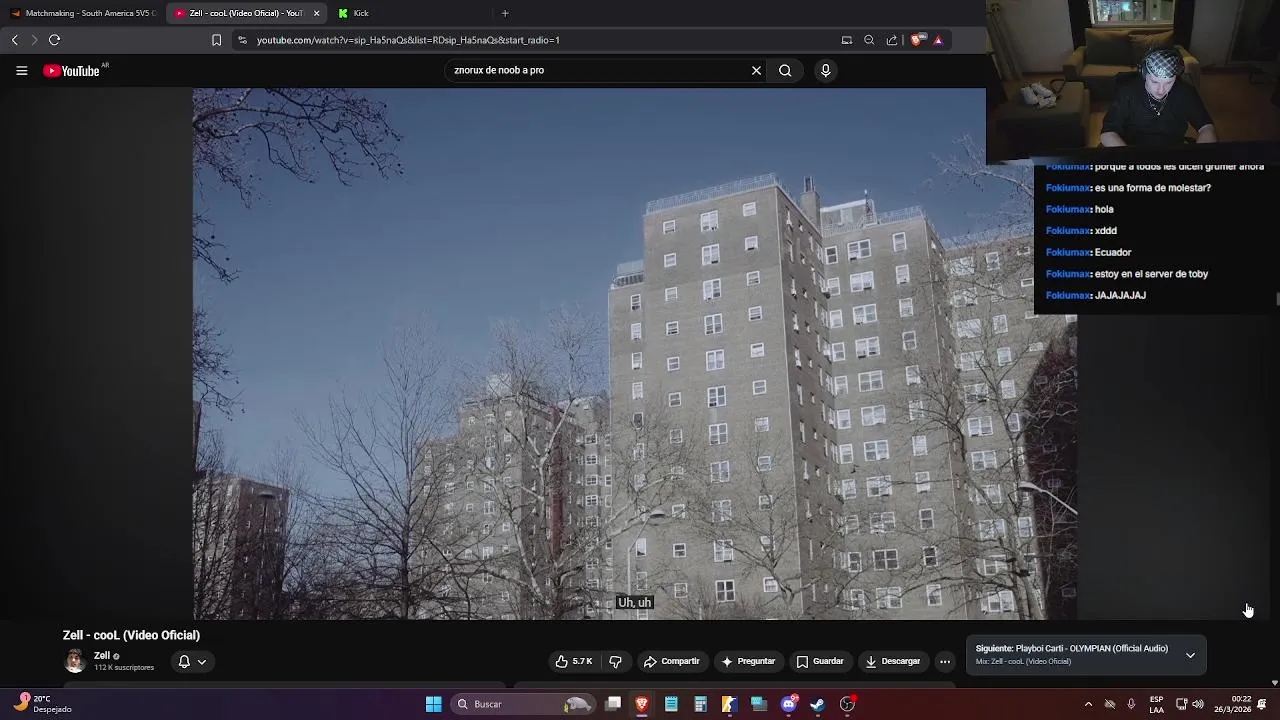Clear the YouTube search box text
The width and height of the screenshot is (1280, 720).
click(x=756, y=70)
